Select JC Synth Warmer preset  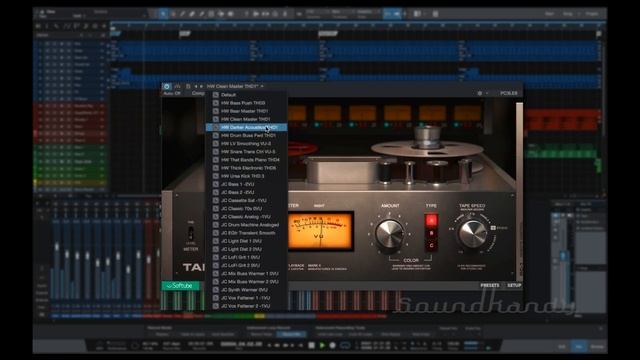click(247, 290)
